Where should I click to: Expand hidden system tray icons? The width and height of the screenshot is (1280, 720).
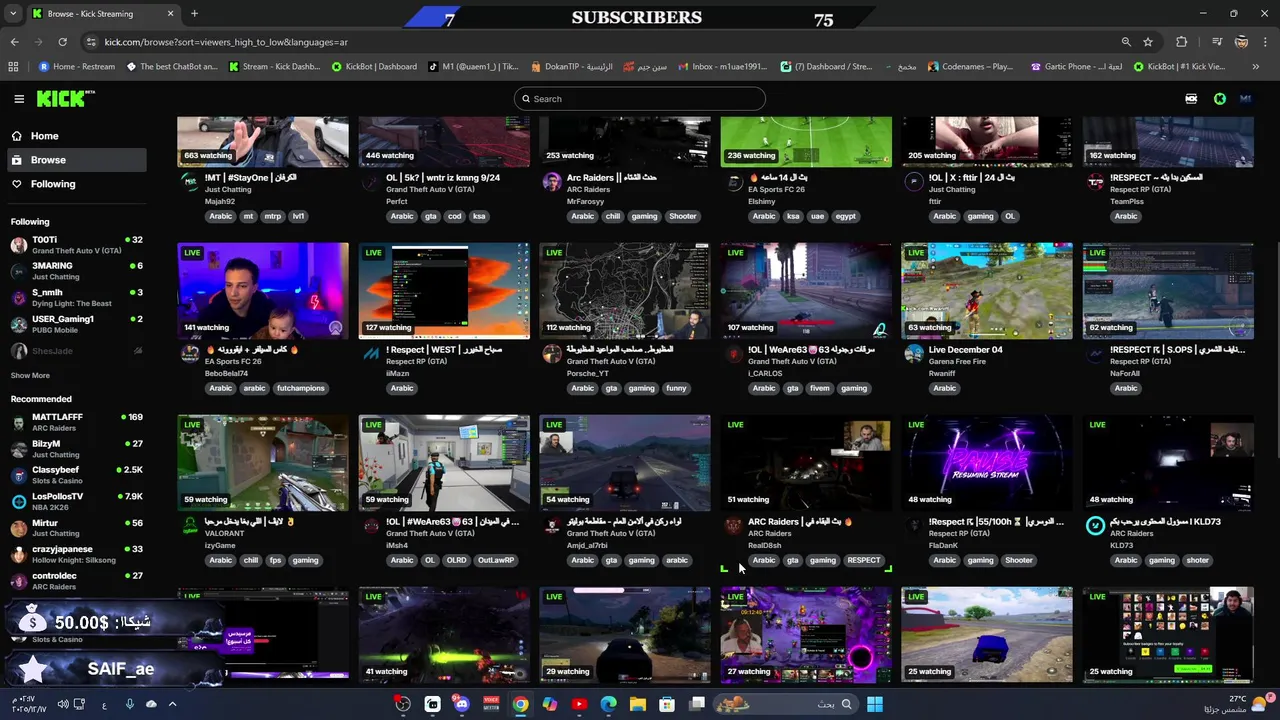click(172, 704)
